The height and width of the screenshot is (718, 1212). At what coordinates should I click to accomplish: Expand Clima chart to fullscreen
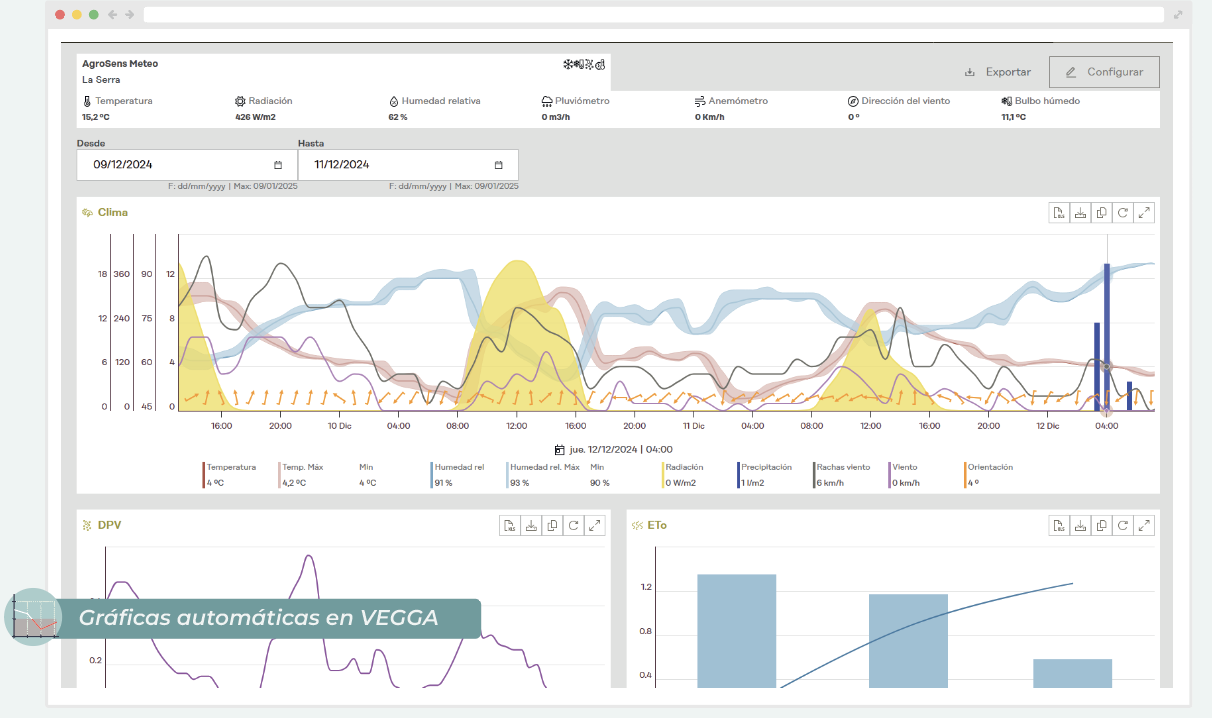click(x=1145, y=212)
